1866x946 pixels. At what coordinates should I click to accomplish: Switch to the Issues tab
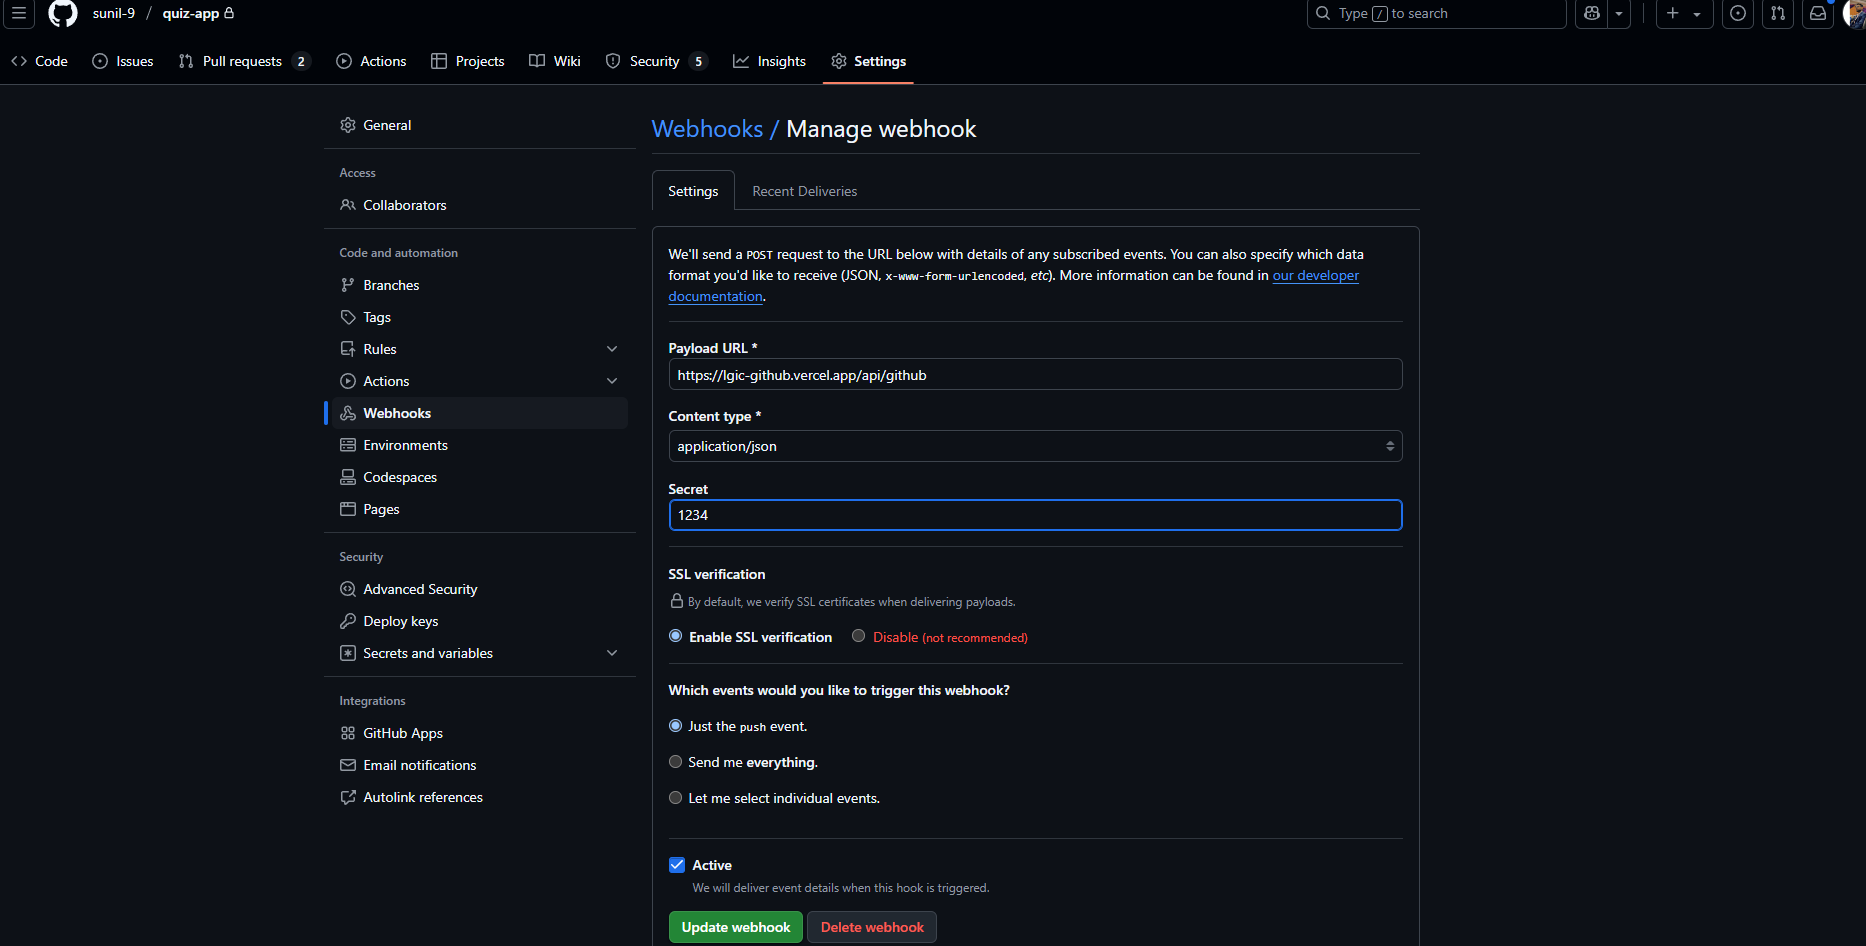pos(123,61)
